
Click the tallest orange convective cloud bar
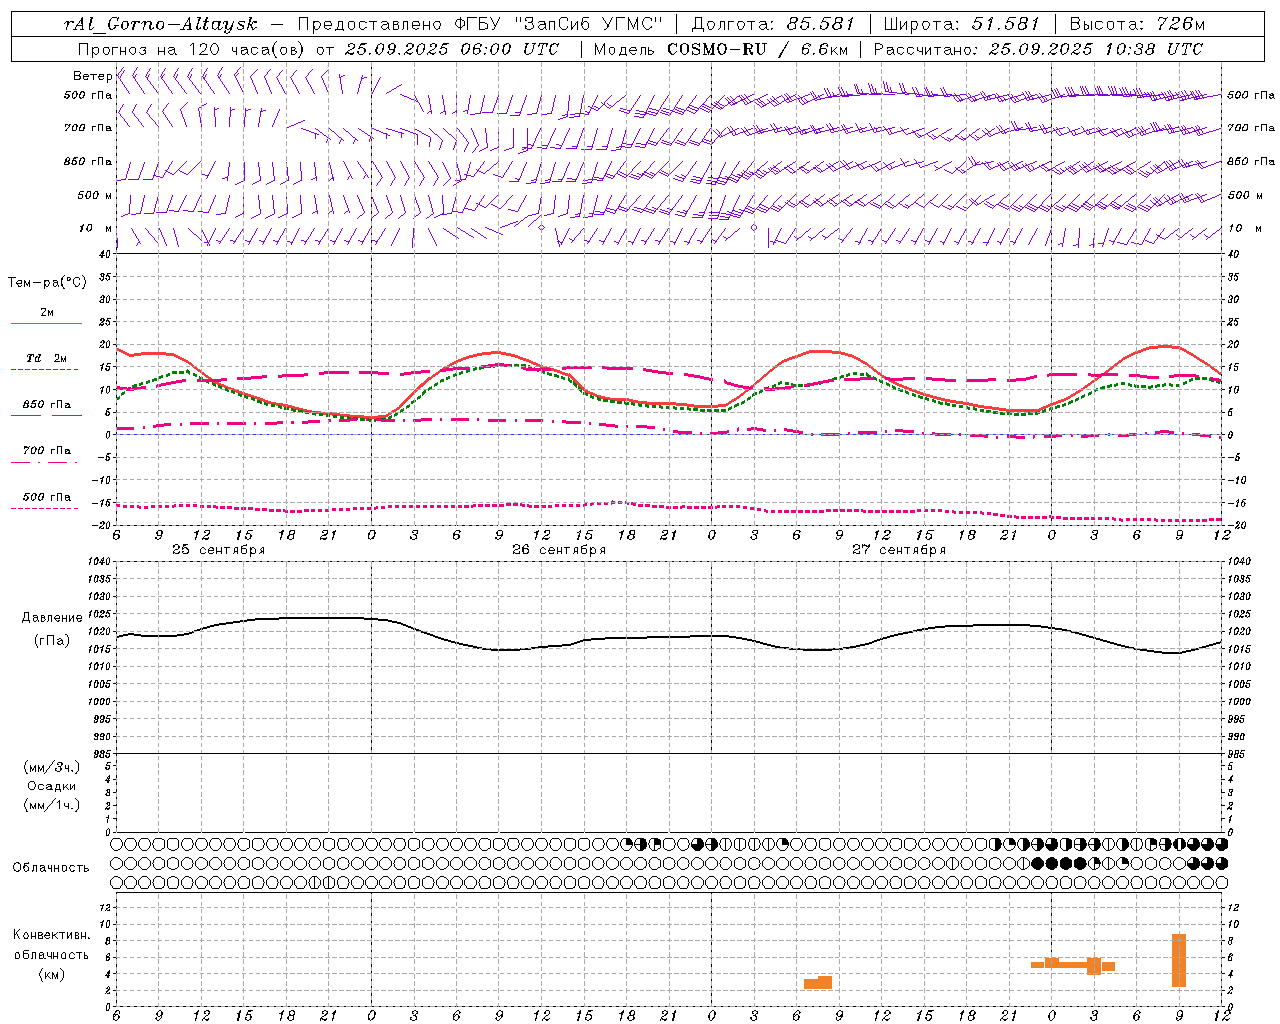point(1179,960)
